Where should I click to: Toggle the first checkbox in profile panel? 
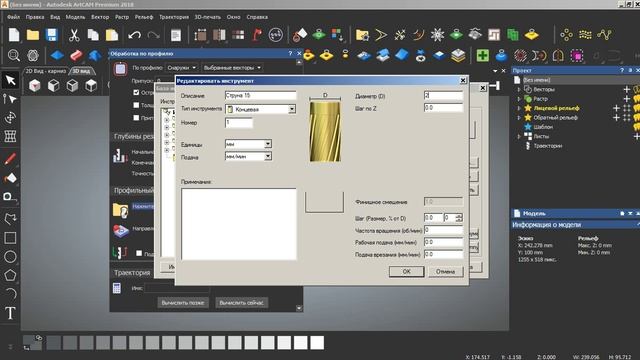tap(136, 92)
